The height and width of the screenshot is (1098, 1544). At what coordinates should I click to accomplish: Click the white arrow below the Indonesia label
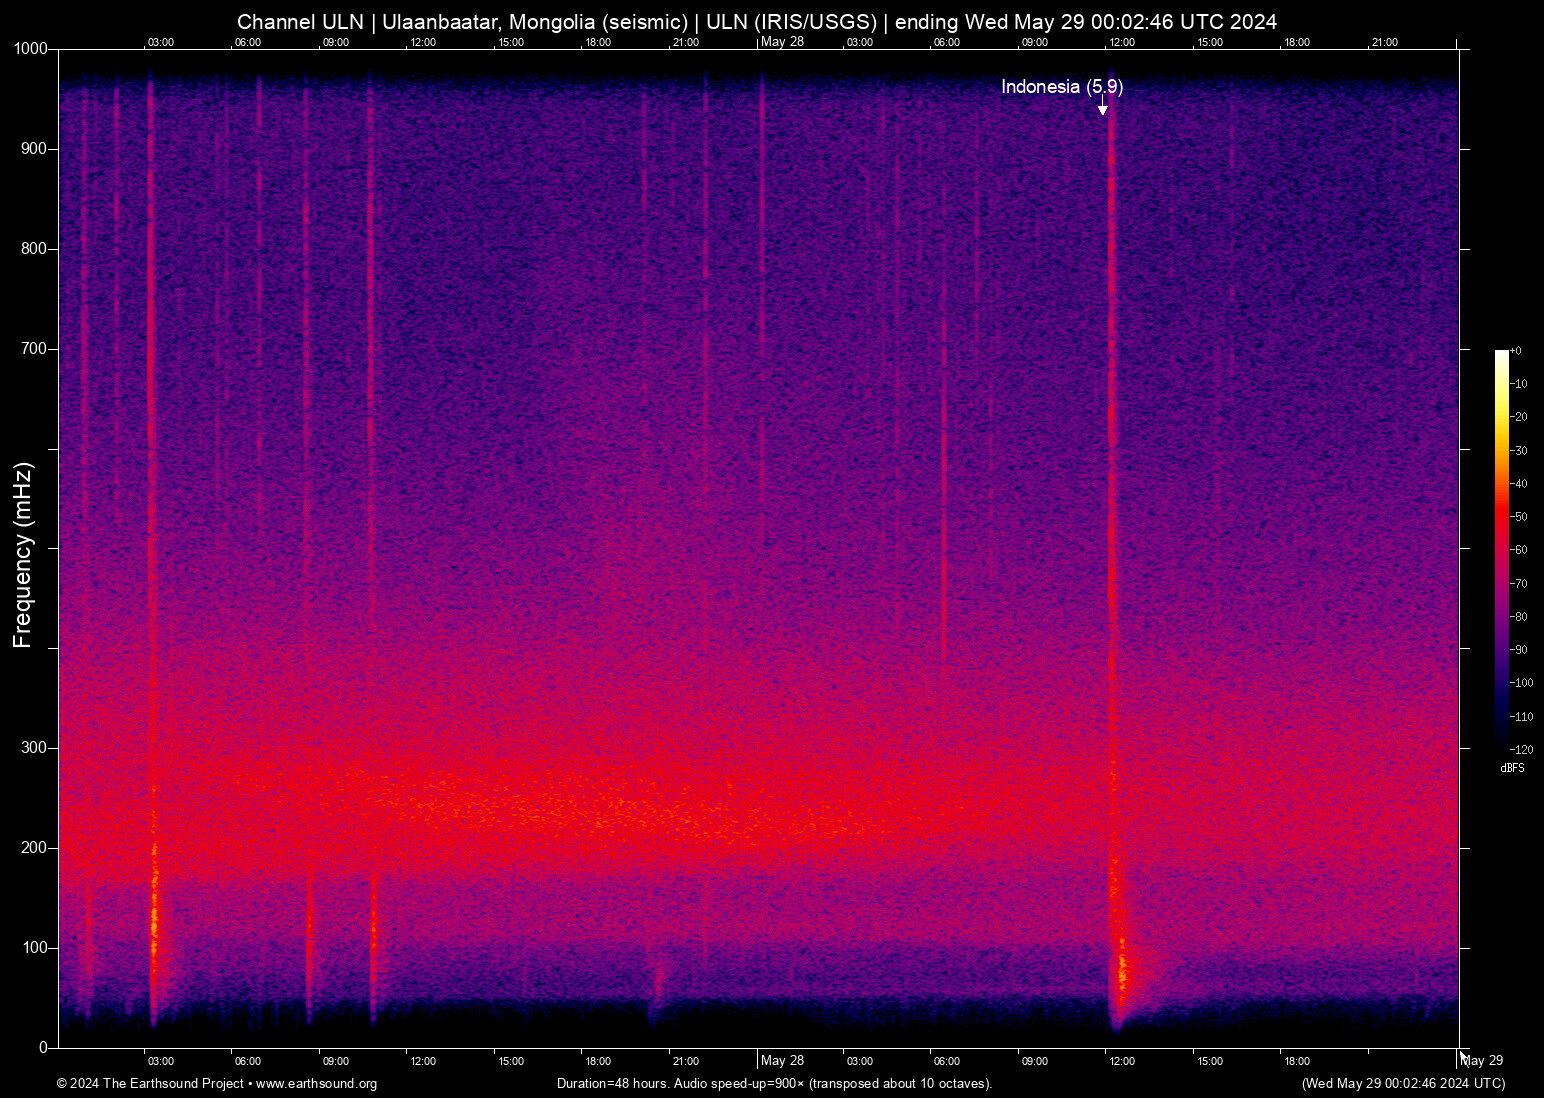1103,105
